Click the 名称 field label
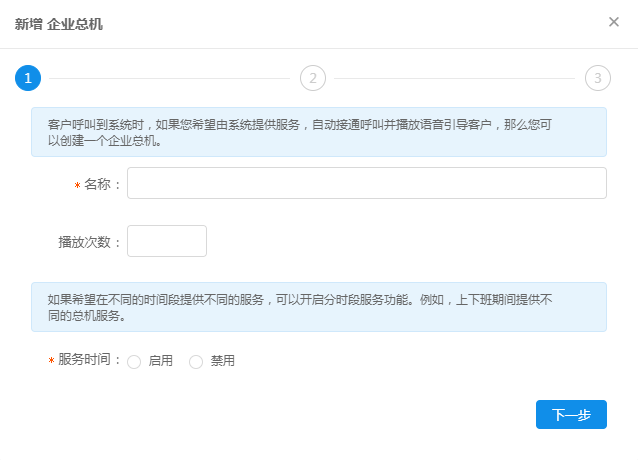The image size is (638, 460). [102, 184]
